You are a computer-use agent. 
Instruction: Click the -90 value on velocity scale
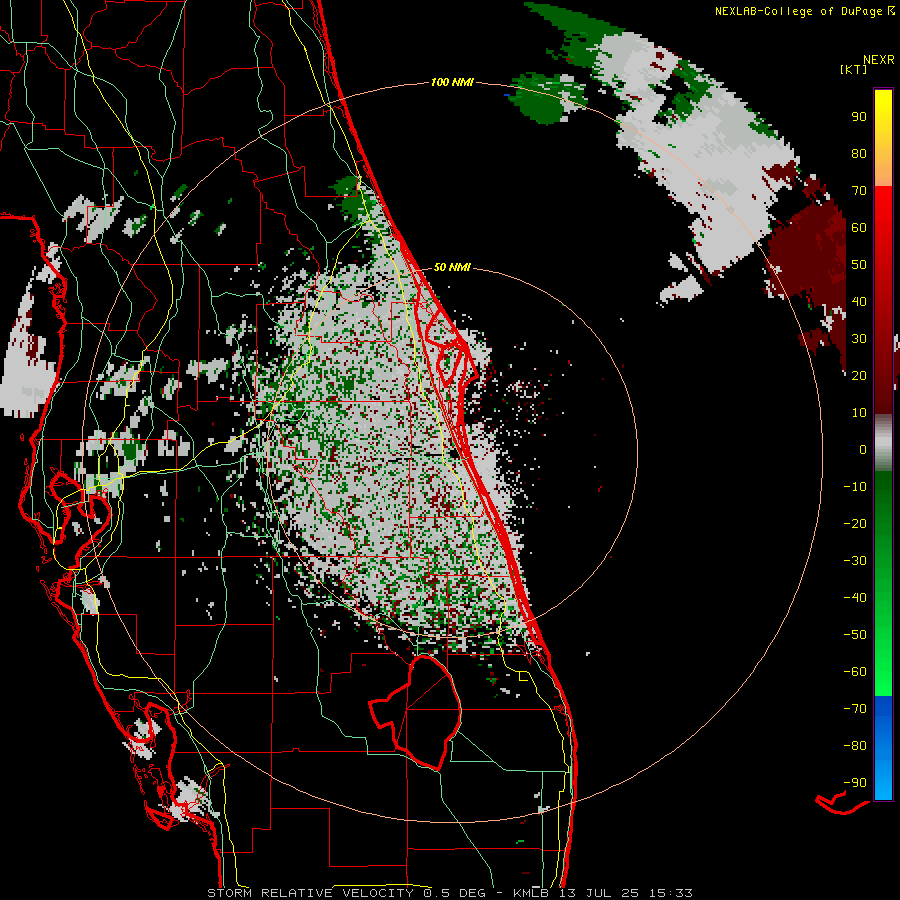pyautogui.click(x=855, y=783)
